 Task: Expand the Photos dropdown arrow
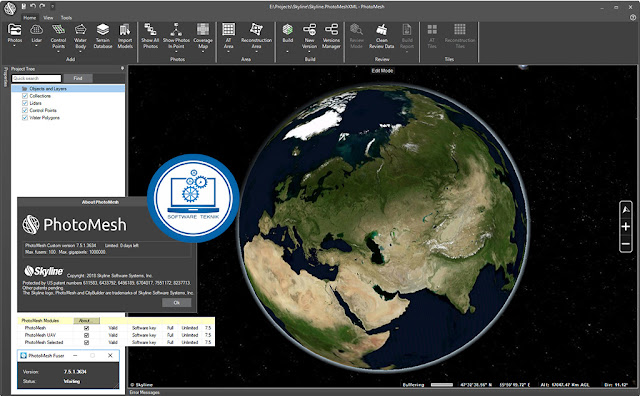(x=15, y=46)
